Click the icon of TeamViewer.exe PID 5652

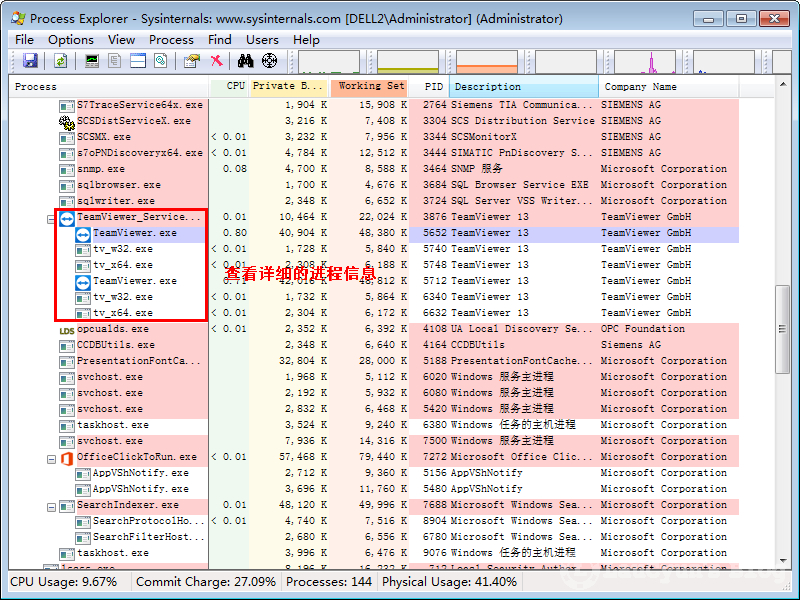pyautogui.click(x=83, y=234)
